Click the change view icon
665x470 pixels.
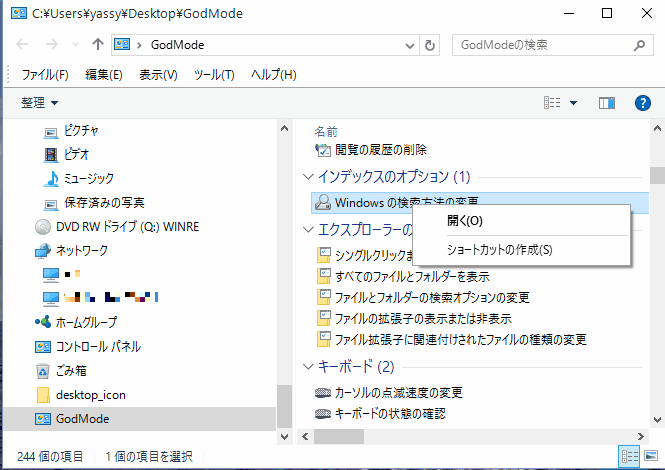(552, 103)
